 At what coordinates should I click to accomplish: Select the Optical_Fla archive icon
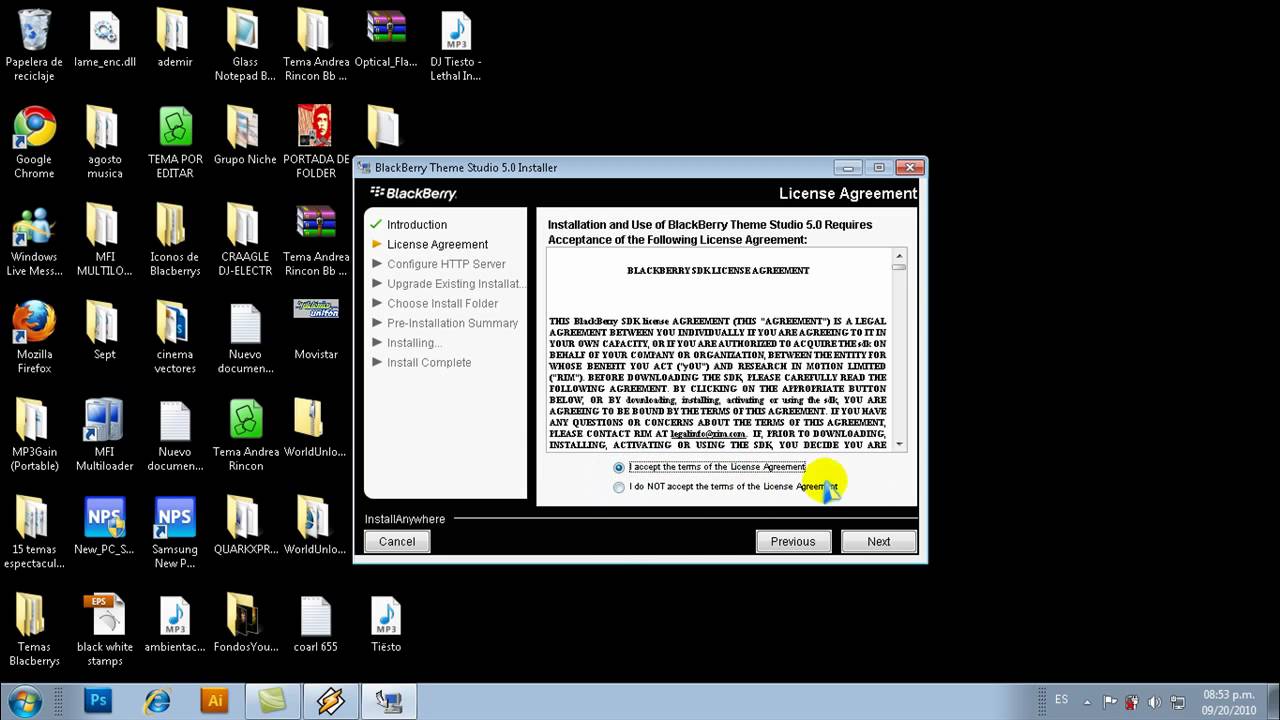coord(386,41)
